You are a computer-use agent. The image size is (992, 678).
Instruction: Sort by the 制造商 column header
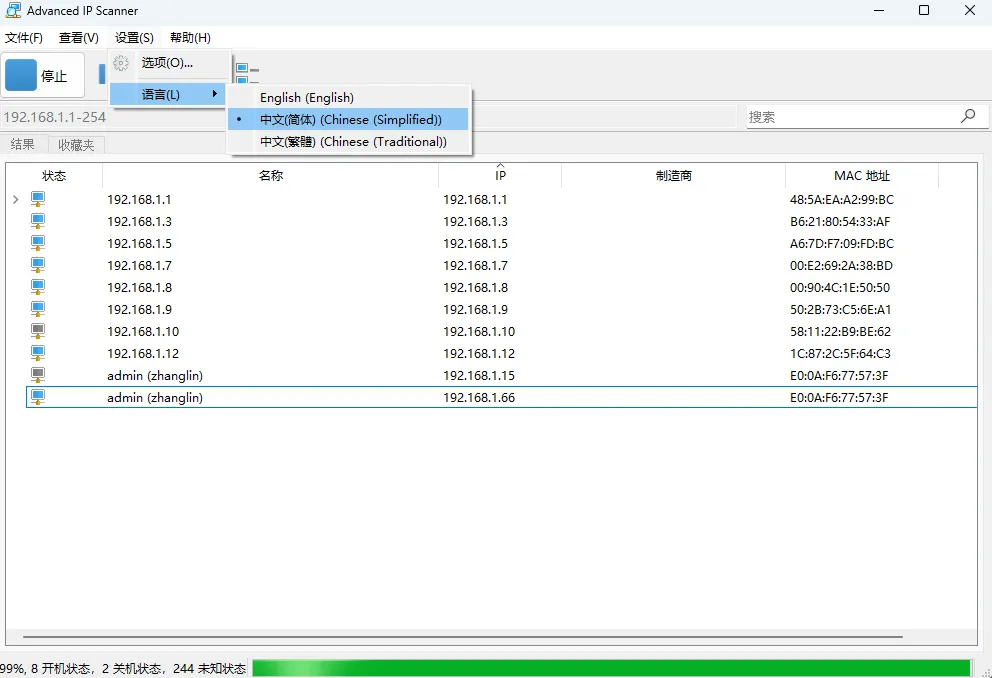tap(674, 176)
